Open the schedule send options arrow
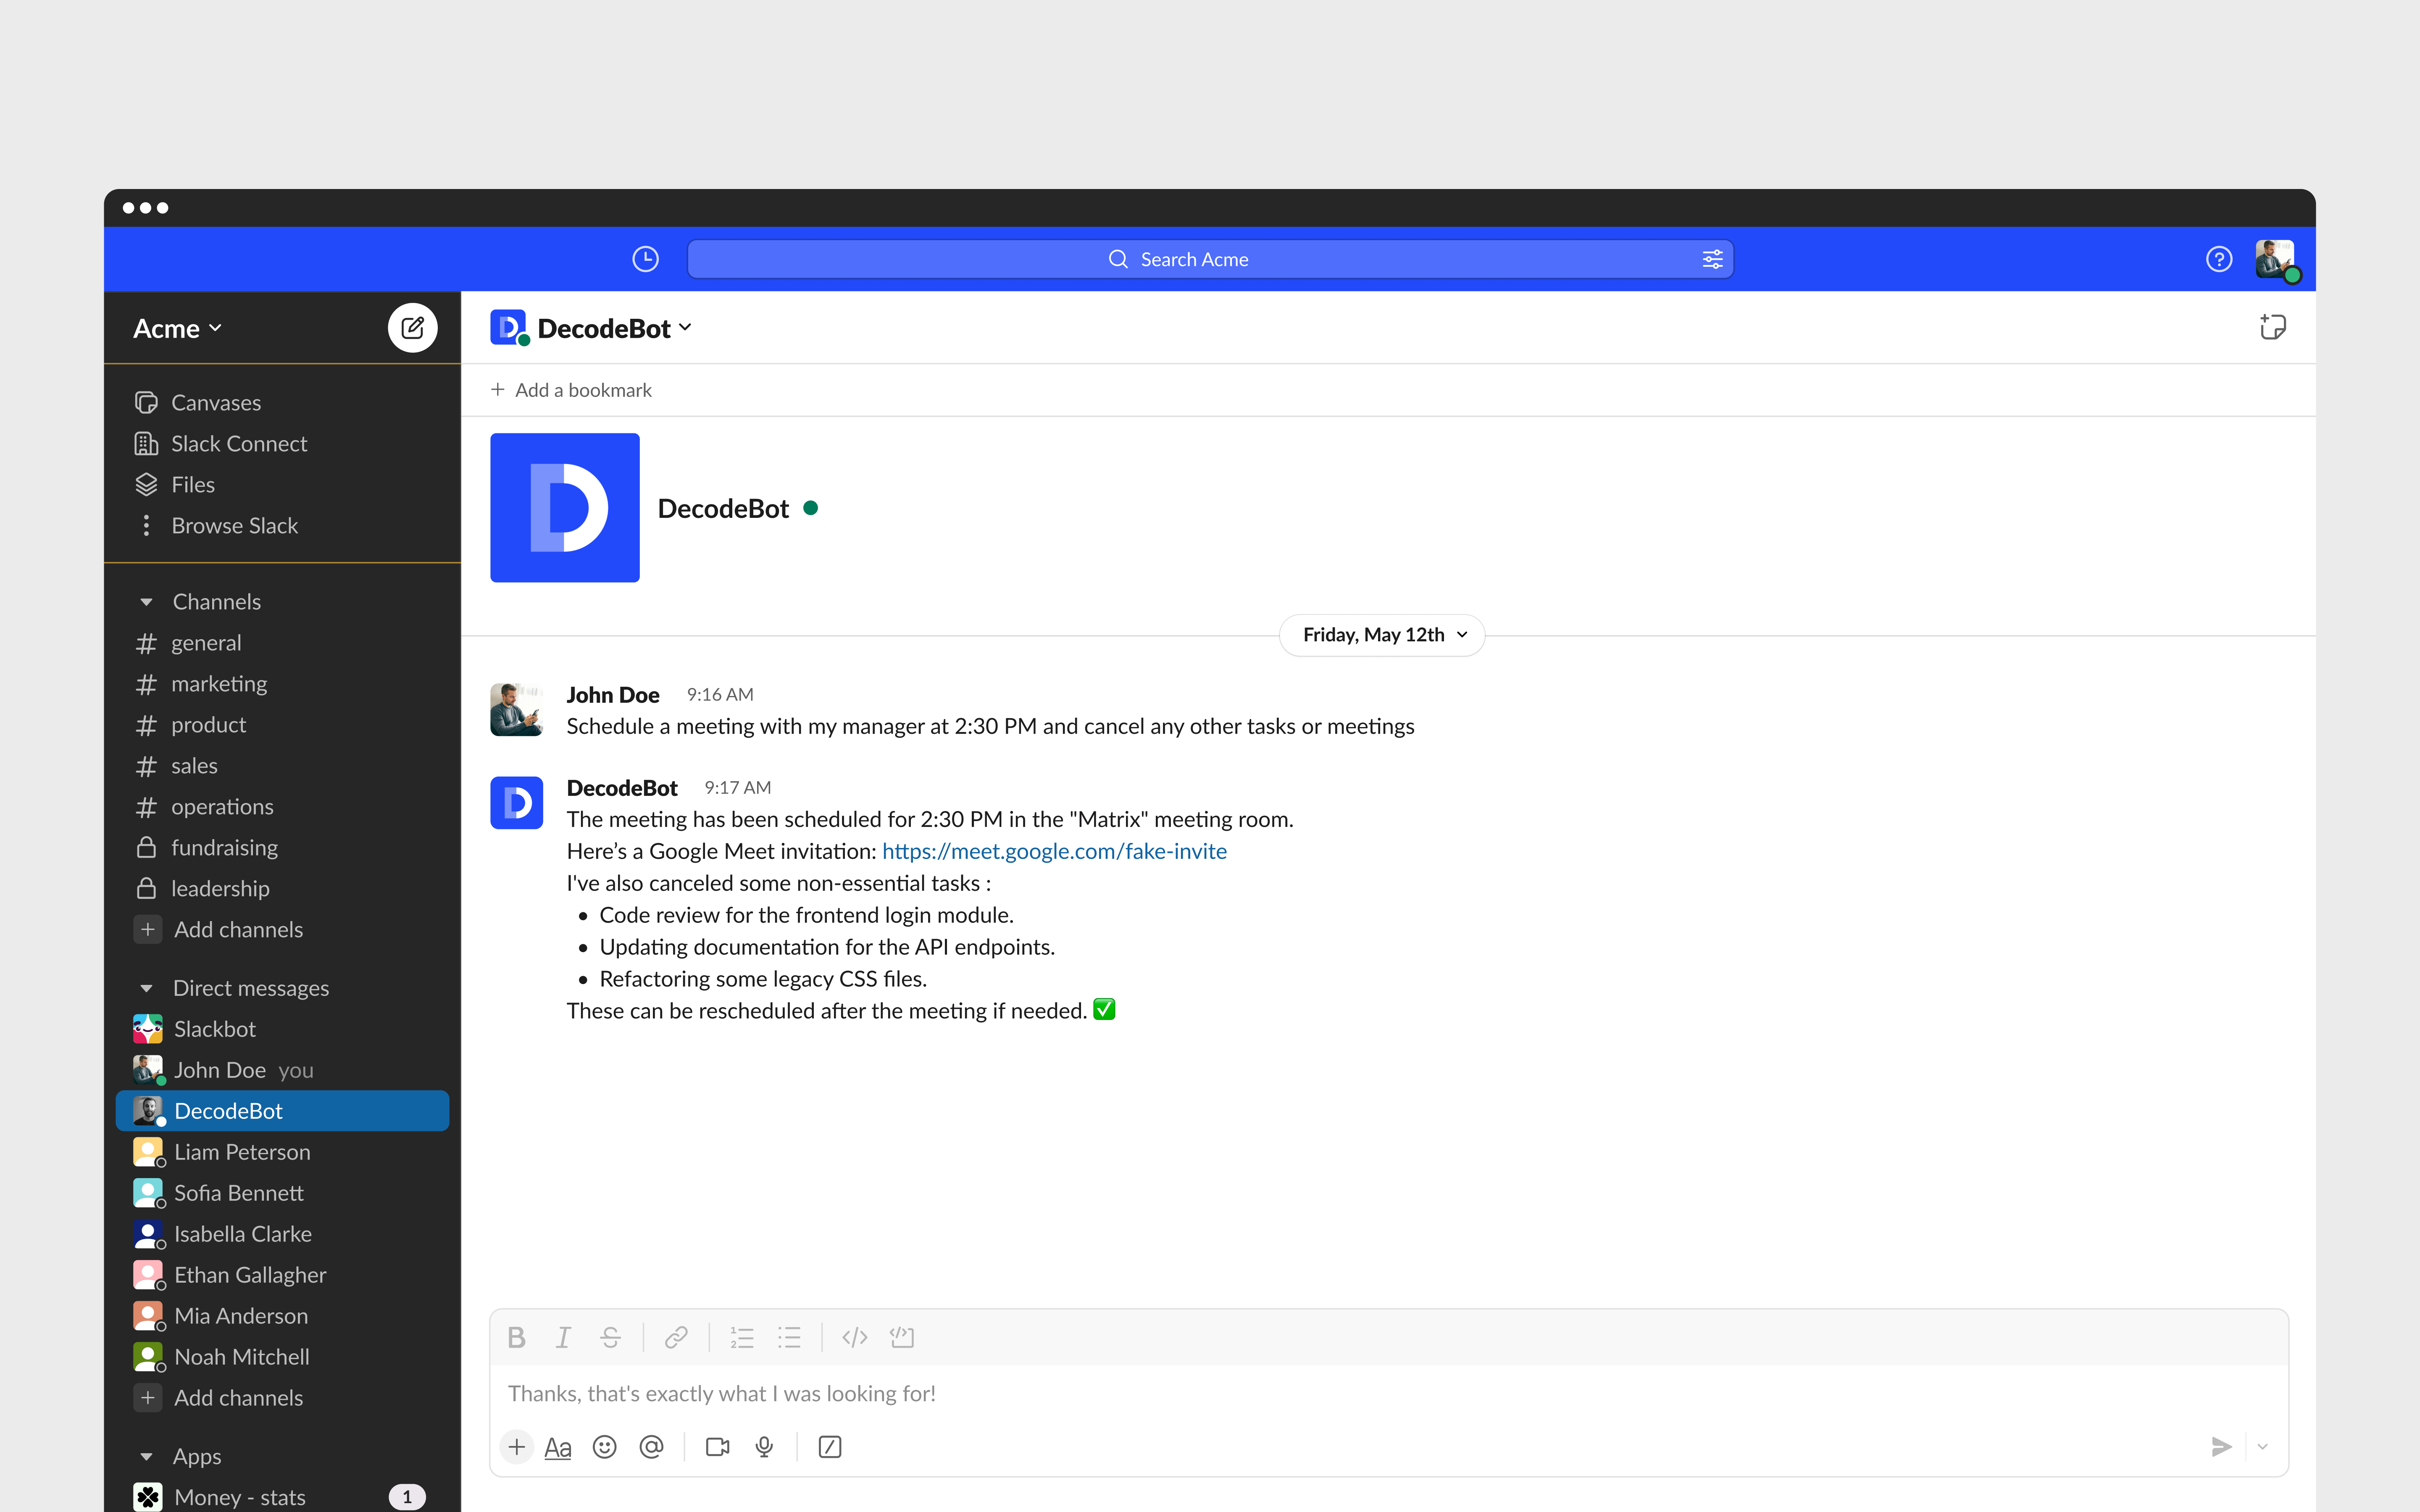Screen dimensions: 2420x1512 (x=2262, y=1447)
